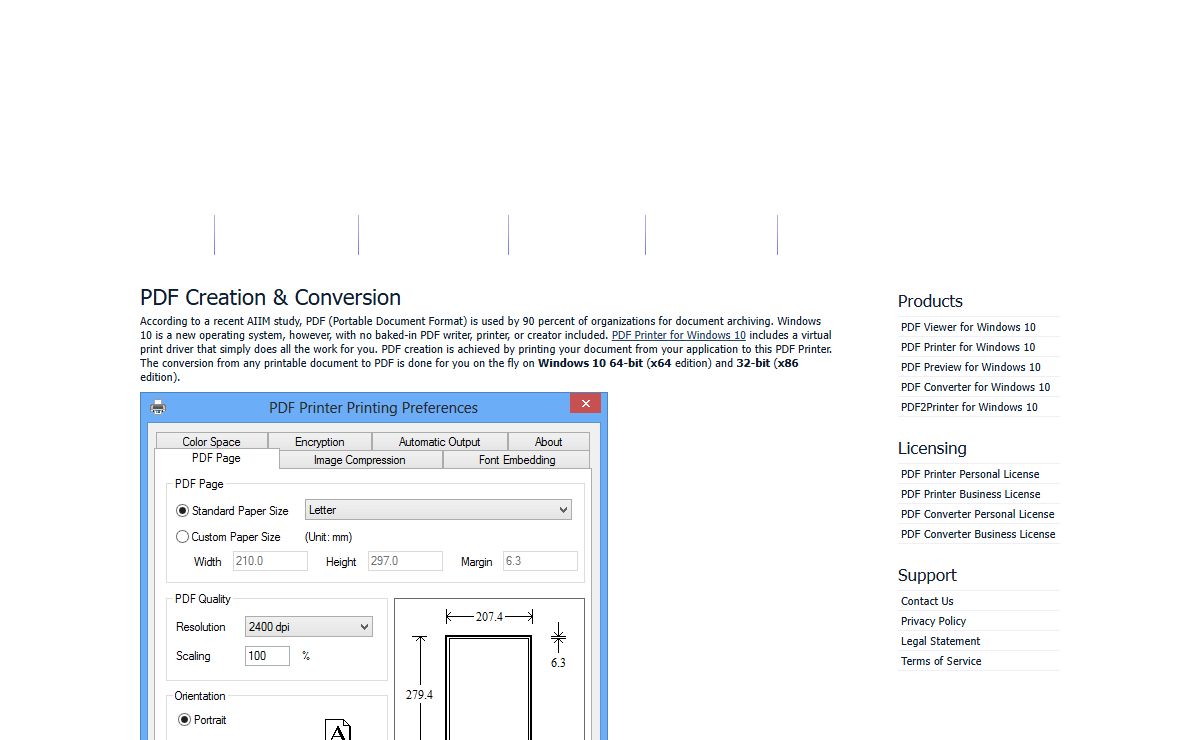The image size is (1200, 740).
Task: Click the page layout preview diagram
Action: 489,669
